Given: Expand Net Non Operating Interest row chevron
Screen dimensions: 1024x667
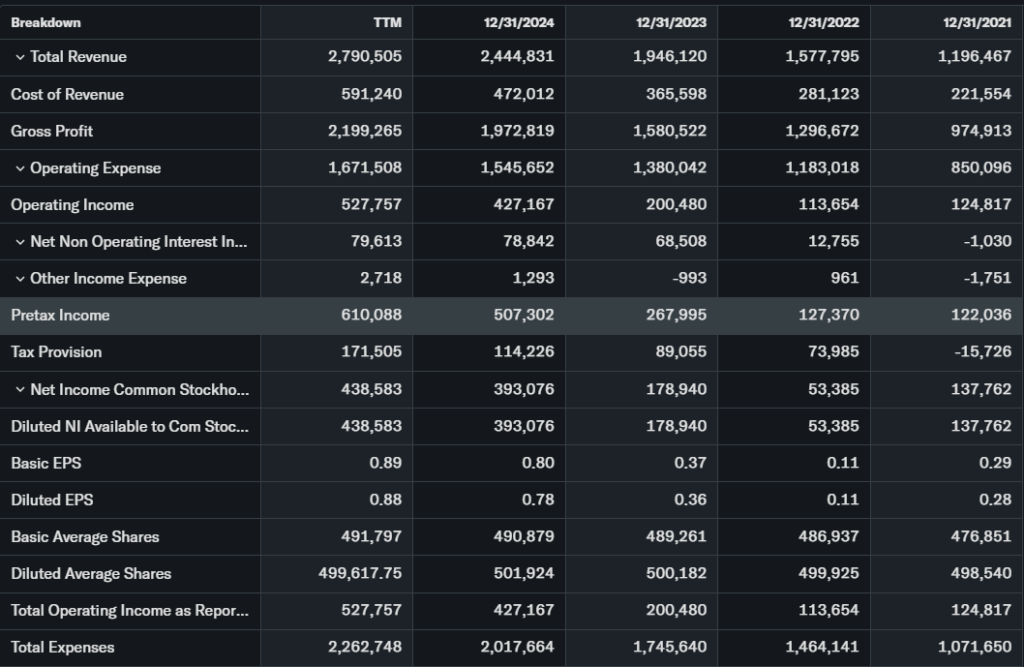Looking at the screenshot, I should (x=19, y=242).
